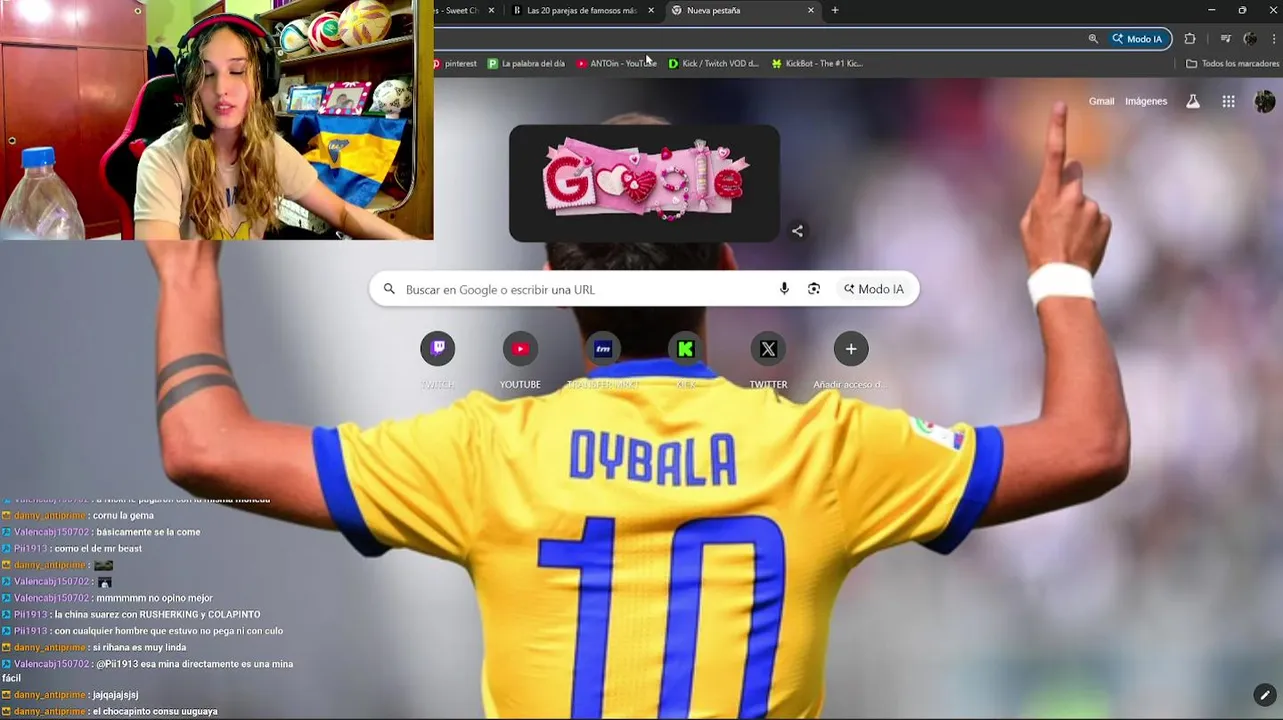The width and height of the screenshot is (1283, 720).
Task: Search by image with Lens icon
Action: click(x=814, y=289)
